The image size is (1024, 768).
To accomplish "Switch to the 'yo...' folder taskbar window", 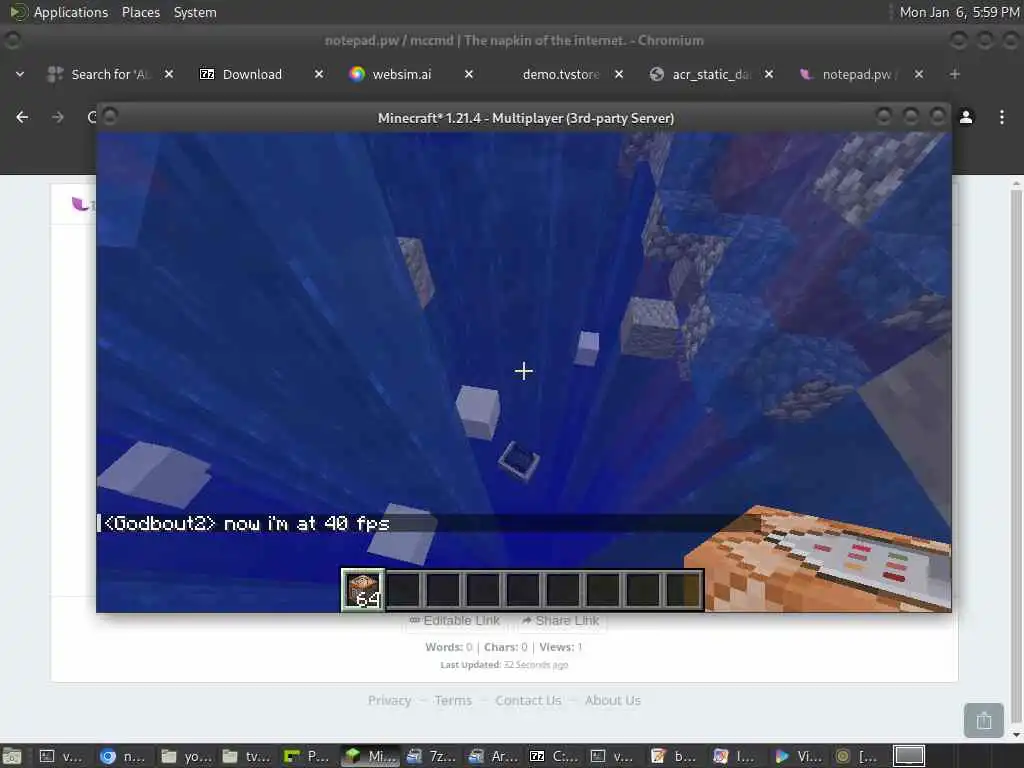I will (x=185, y=756).
